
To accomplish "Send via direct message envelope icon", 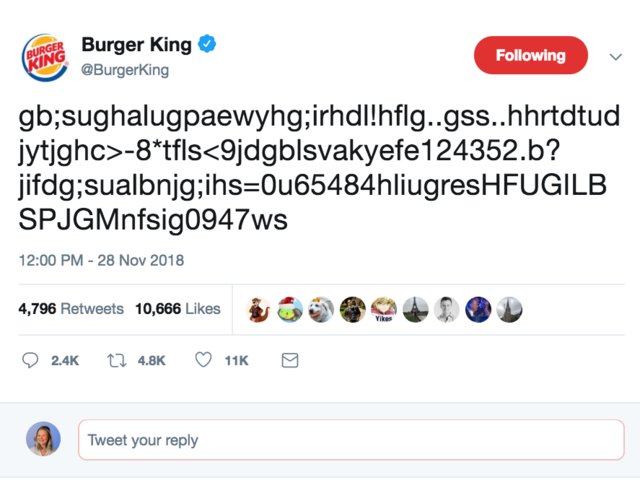I will [x=290, y=360].
